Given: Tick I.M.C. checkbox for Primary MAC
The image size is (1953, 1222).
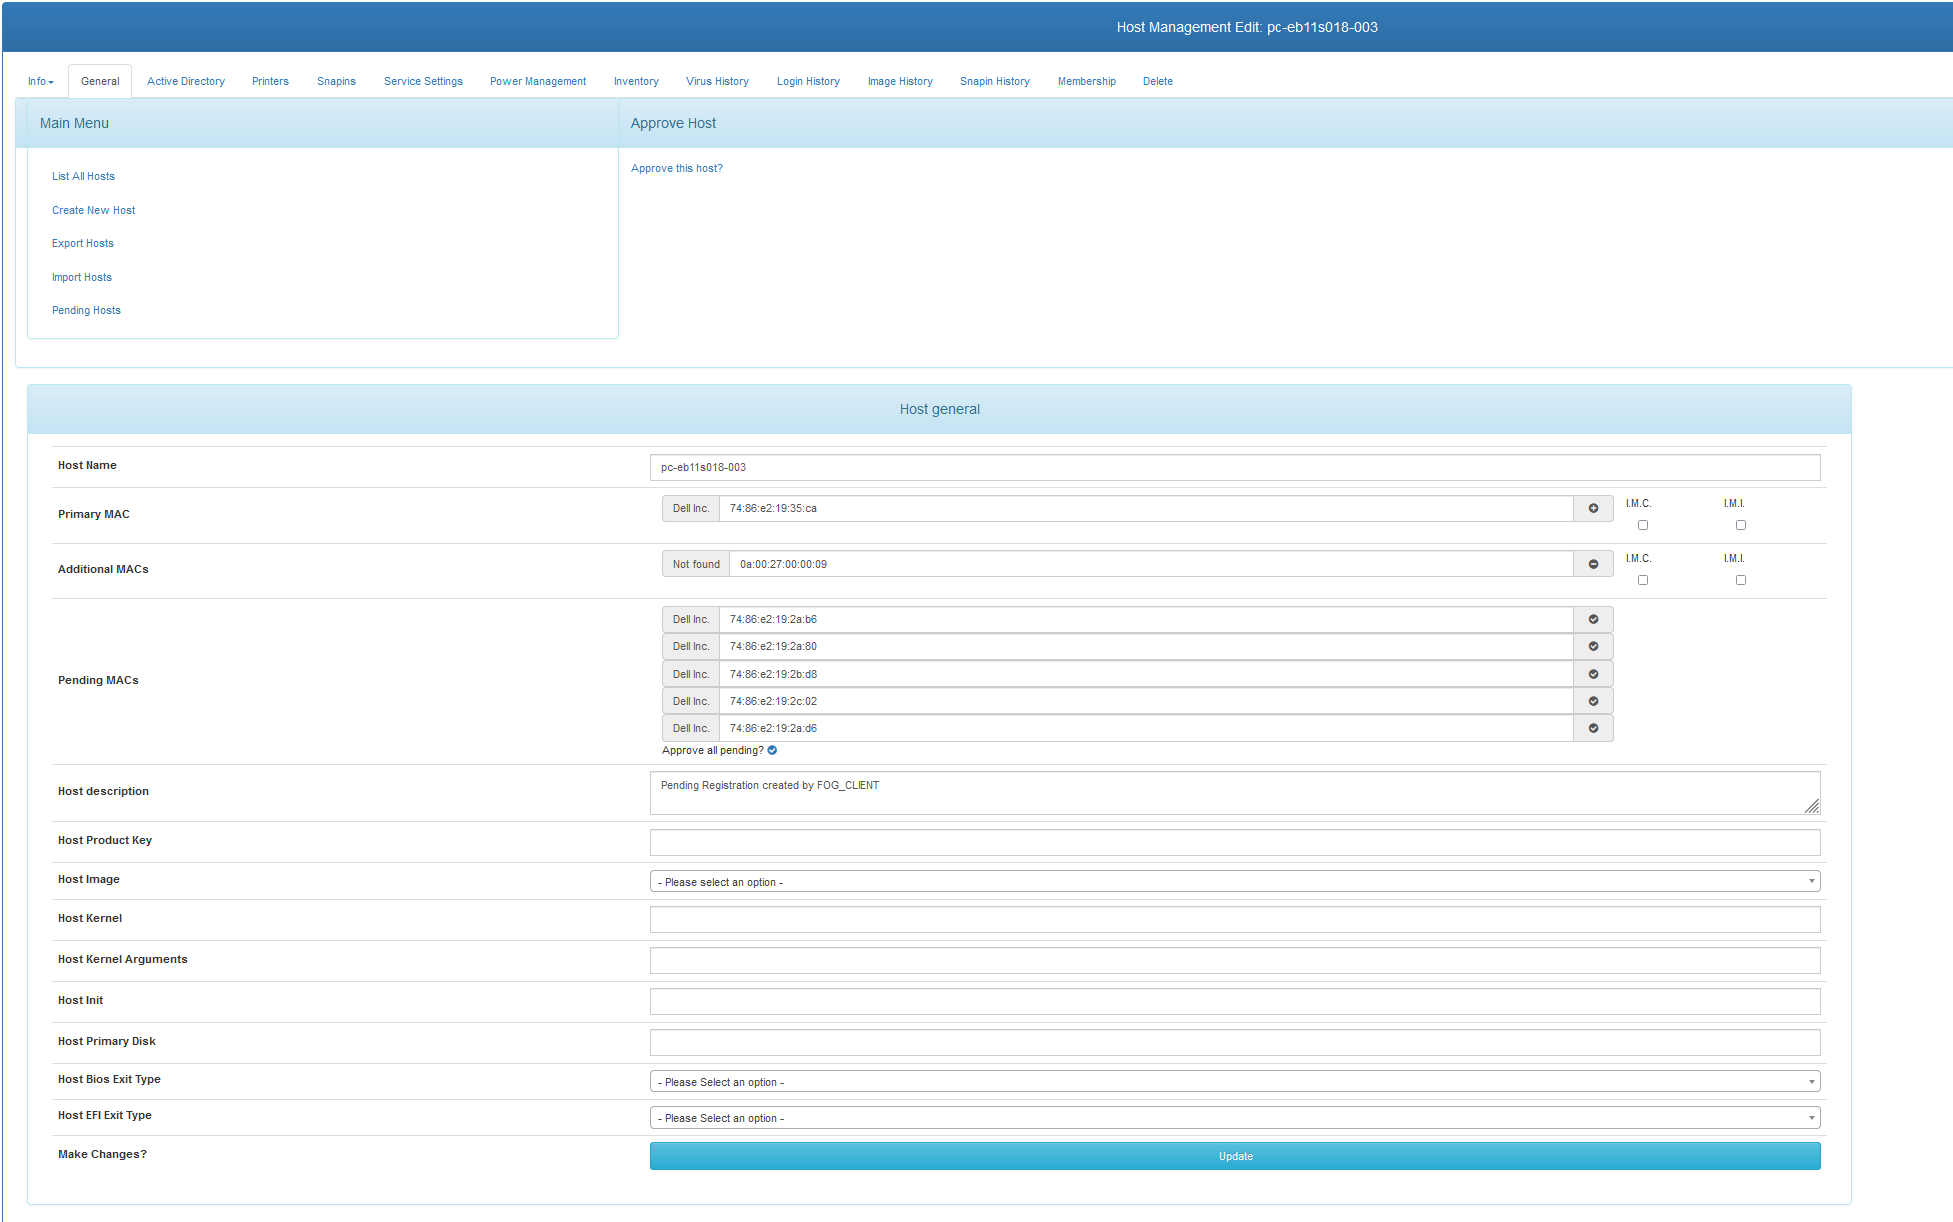Looking at the screenshot, I should point(1643,525).
